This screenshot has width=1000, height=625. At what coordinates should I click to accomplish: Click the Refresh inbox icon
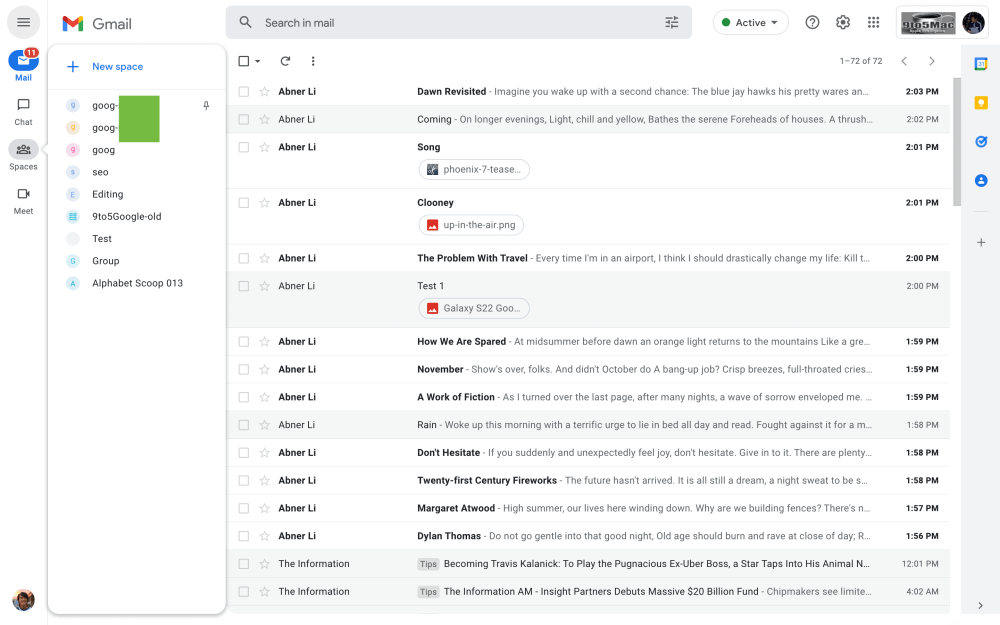(x=285, y=61)
